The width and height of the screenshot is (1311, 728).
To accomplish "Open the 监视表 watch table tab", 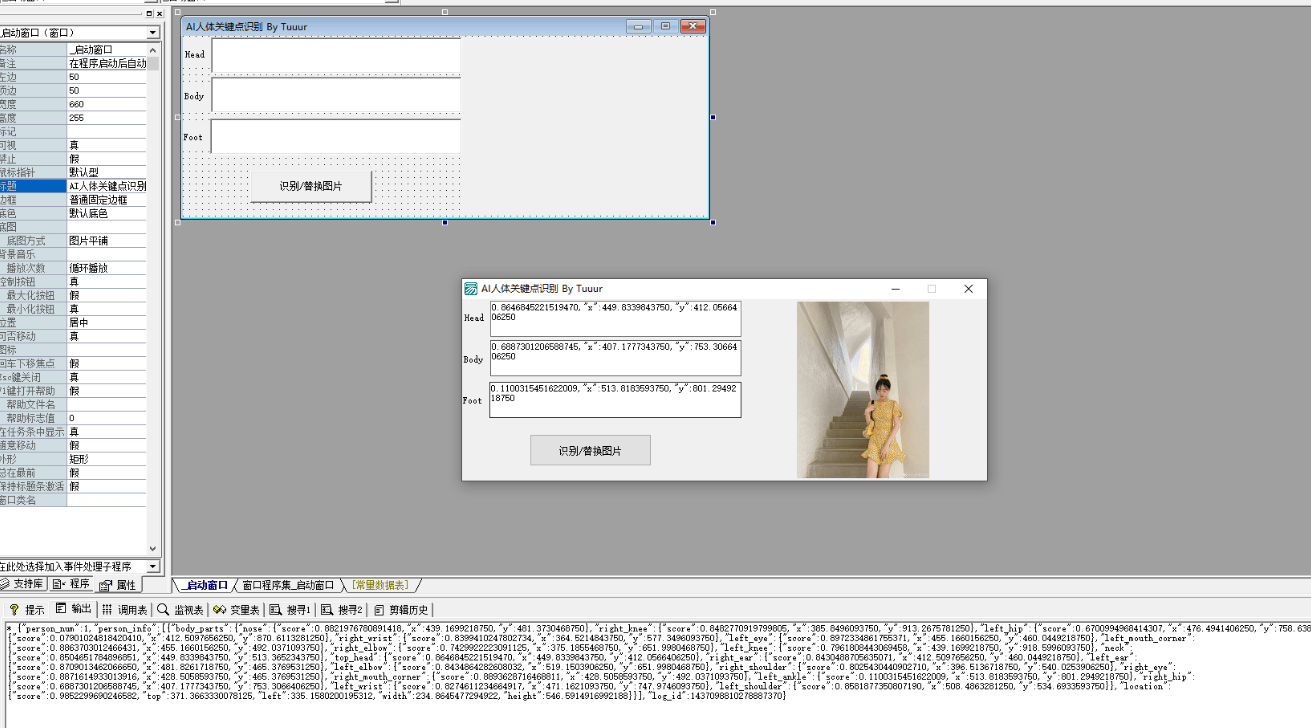I will point(181,609).
